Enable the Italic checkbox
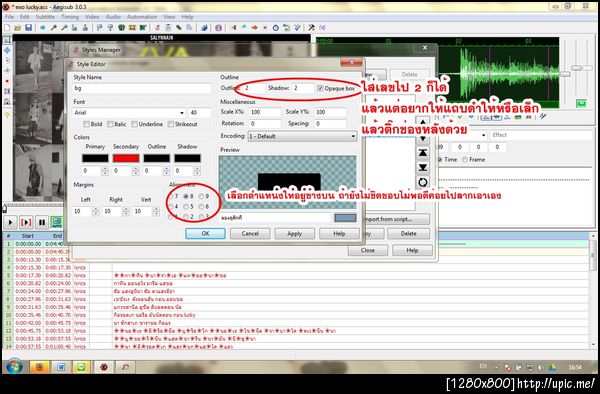This screenshot has height=394, width=600. click(110, 124)
